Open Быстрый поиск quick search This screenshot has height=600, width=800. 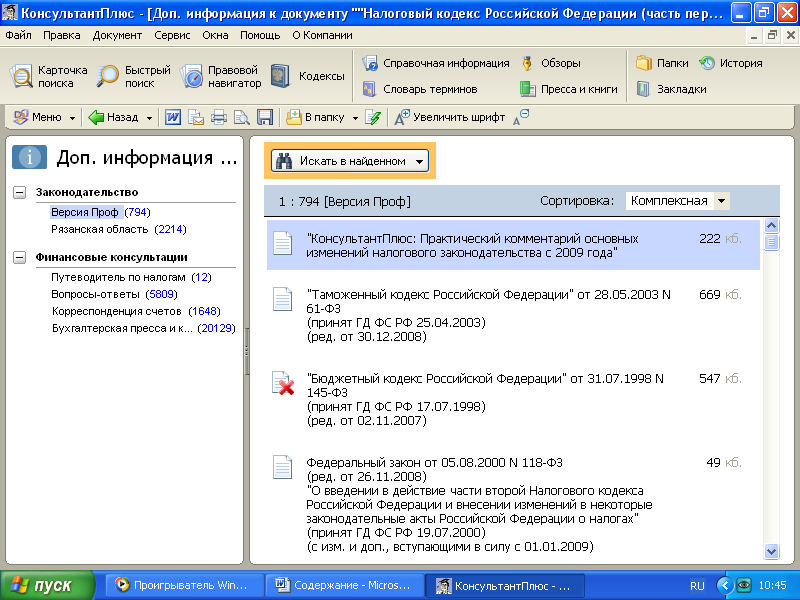(x=134, y=77)
